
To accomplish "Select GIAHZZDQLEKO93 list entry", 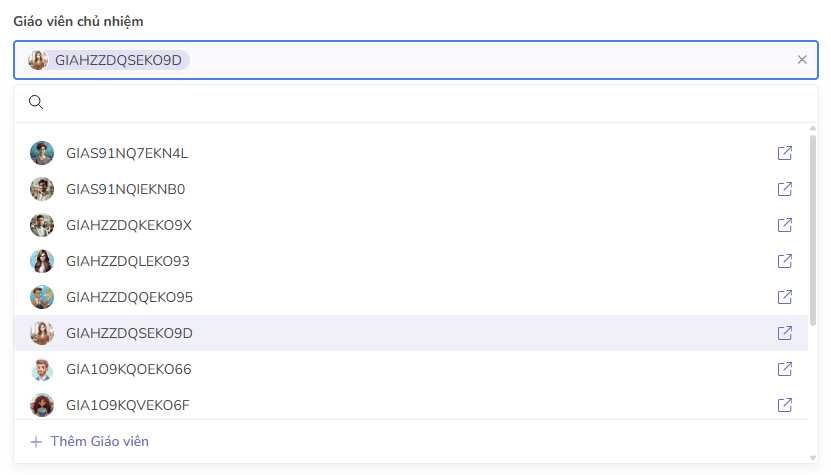I will [127, 261].
